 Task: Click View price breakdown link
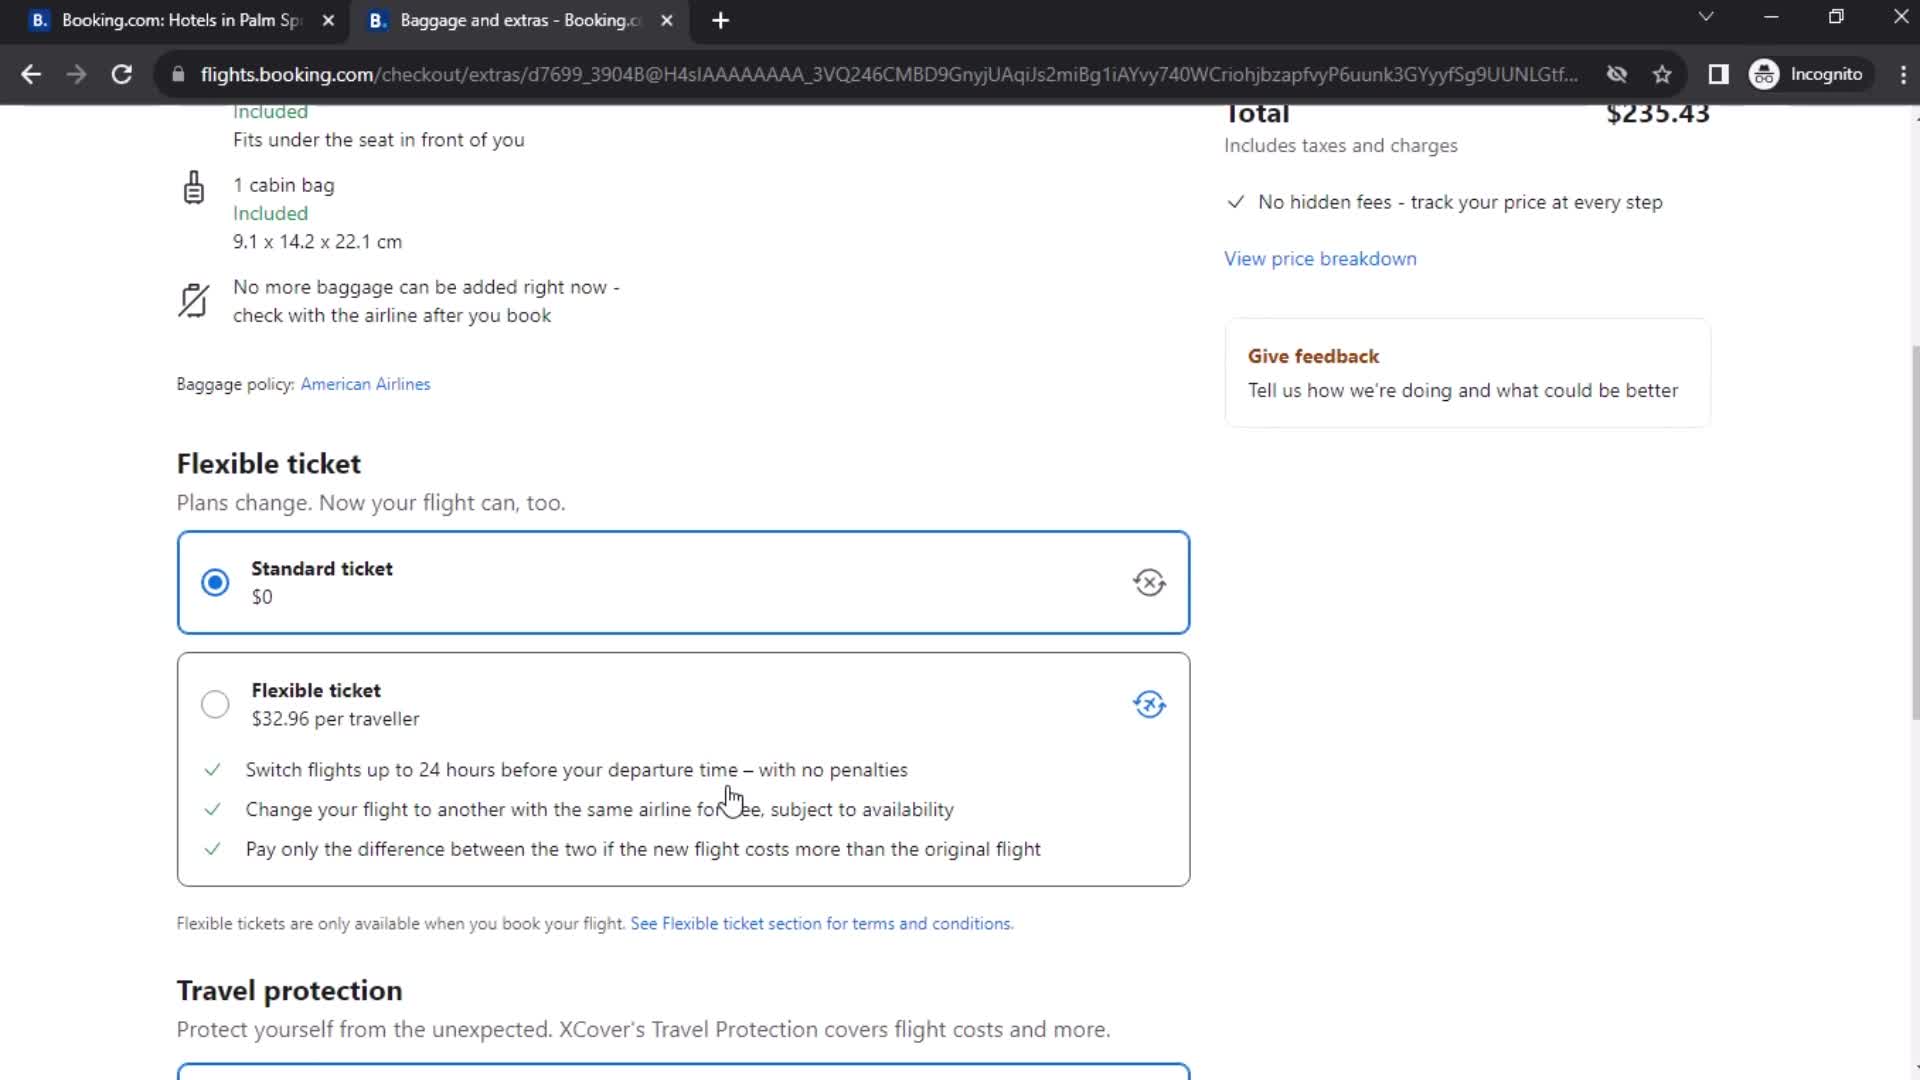point(1321,258)
